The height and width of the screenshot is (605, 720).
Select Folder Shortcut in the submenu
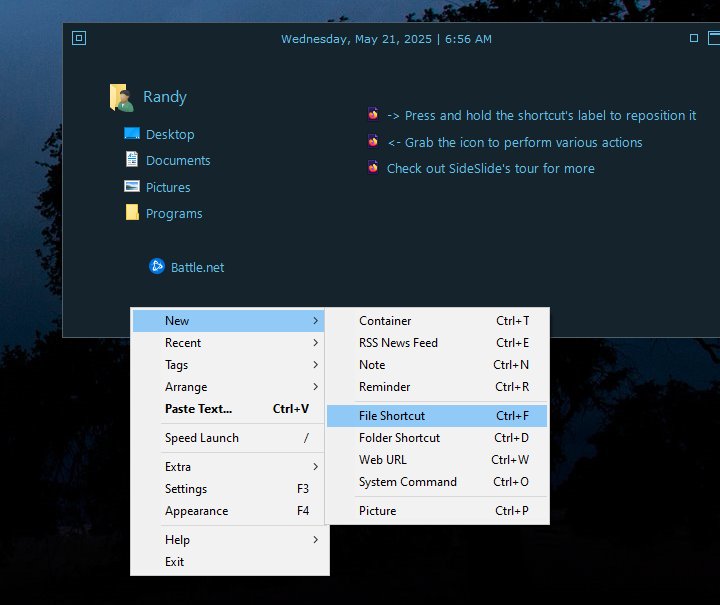(437, 438)
